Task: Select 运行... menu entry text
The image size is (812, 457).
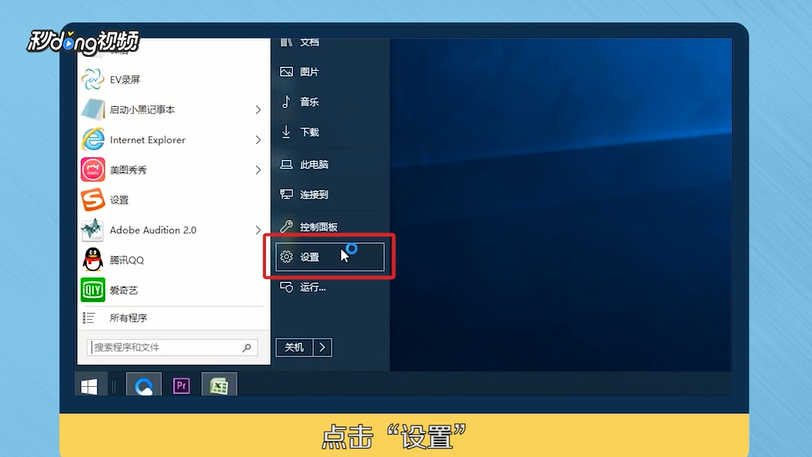Action: click(x=313, y=287)
